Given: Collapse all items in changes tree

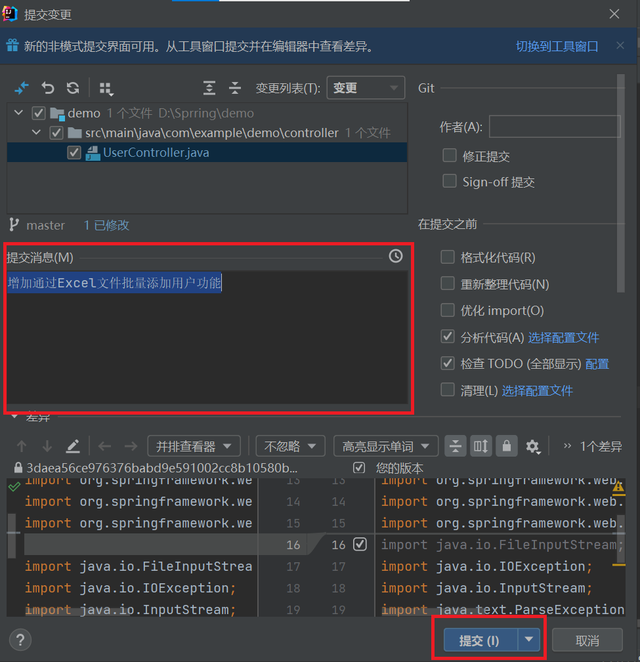Looking at the screenshot, I should click(x=235, y=88).
